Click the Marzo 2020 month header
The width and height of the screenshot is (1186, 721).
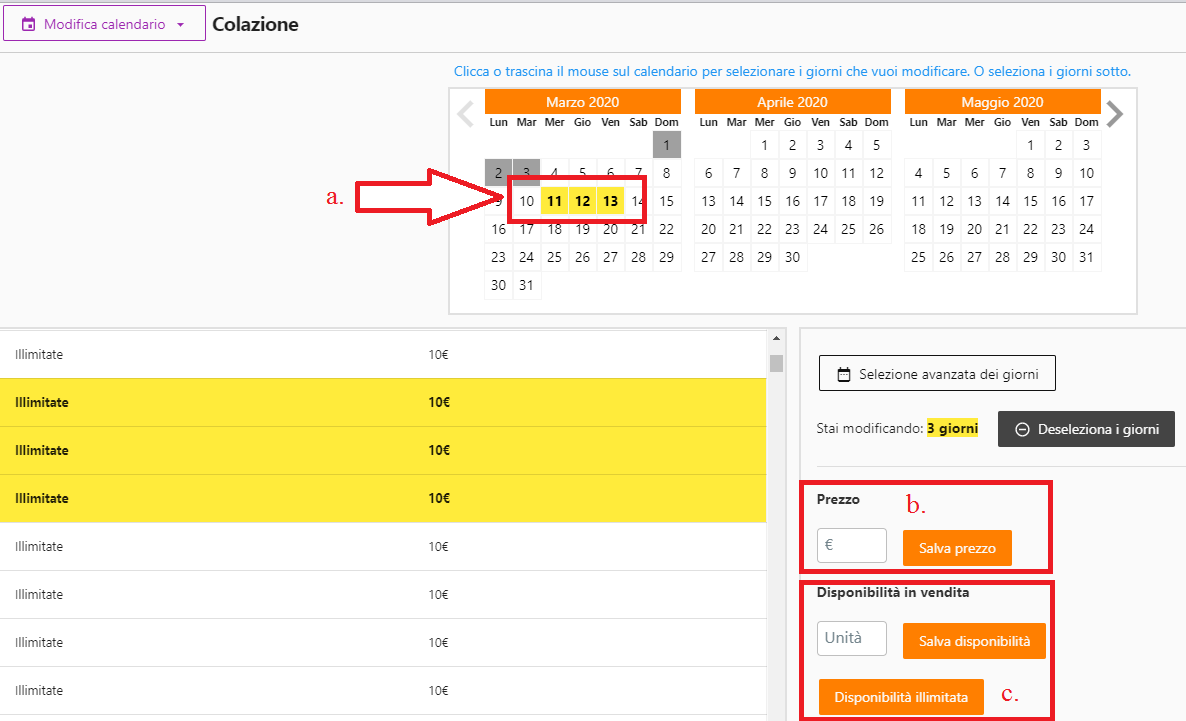pos(582,102)
